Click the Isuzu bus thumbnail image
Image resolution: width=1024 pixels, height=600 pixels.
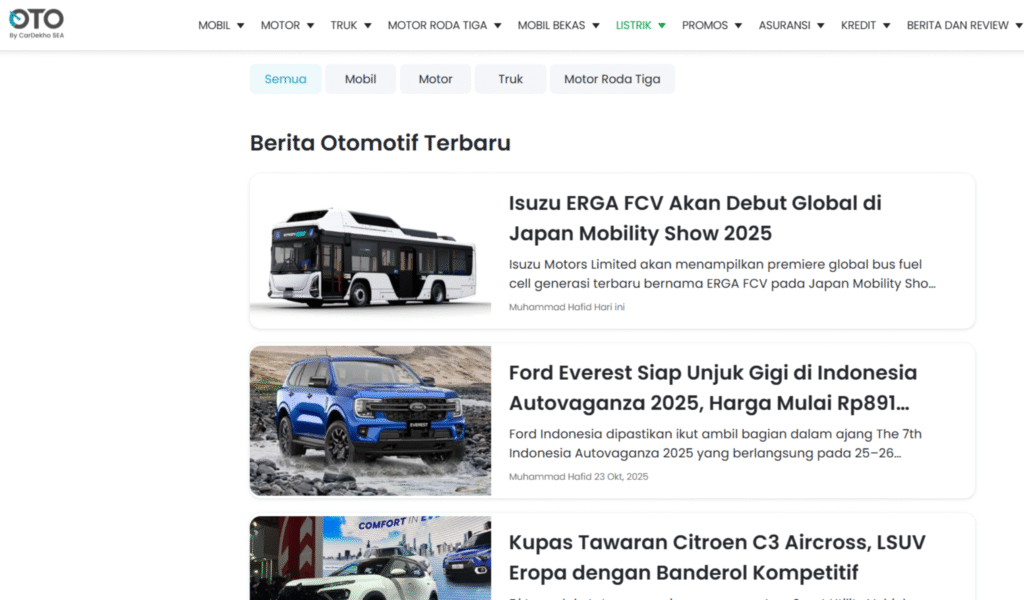click(x=370, y=252)
